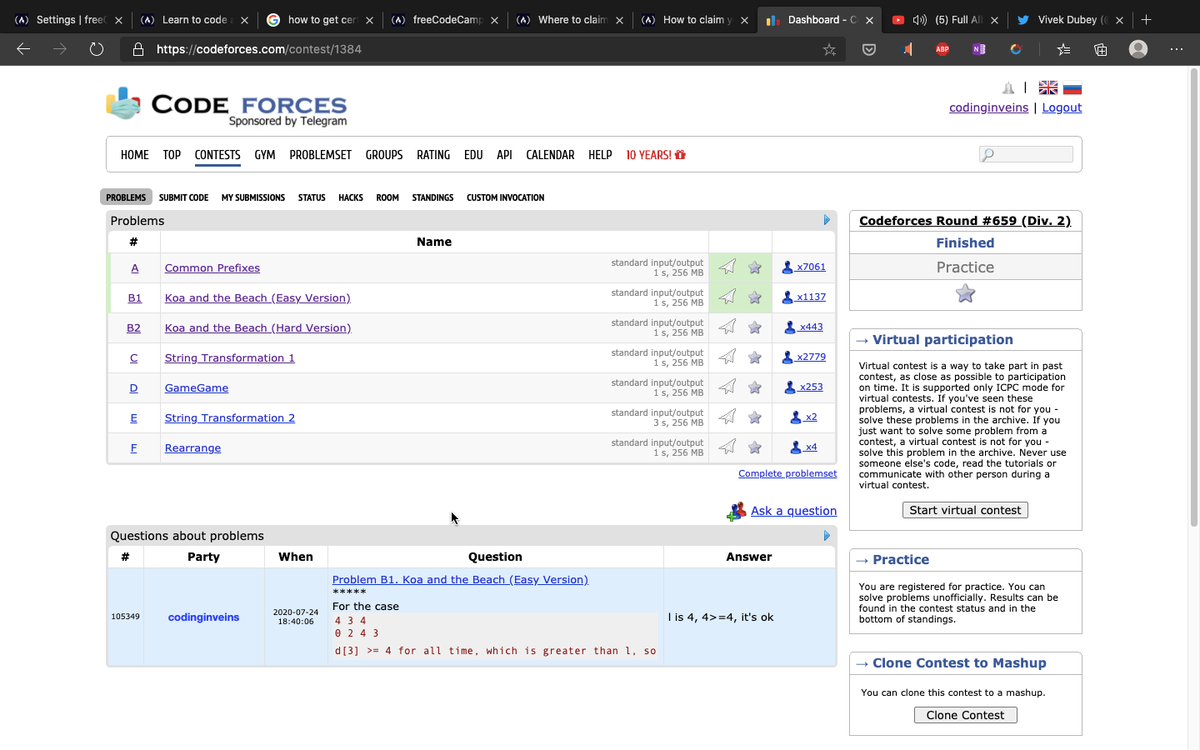This screenshot has height=750, width=1200.
Task: Reload the page with the refresh icon
Action: click(x=97, y=49)
